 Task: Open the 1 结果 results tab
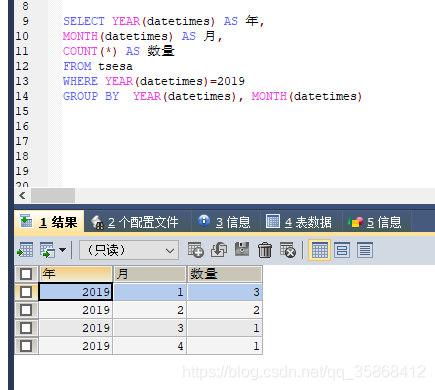click(49, 222)
